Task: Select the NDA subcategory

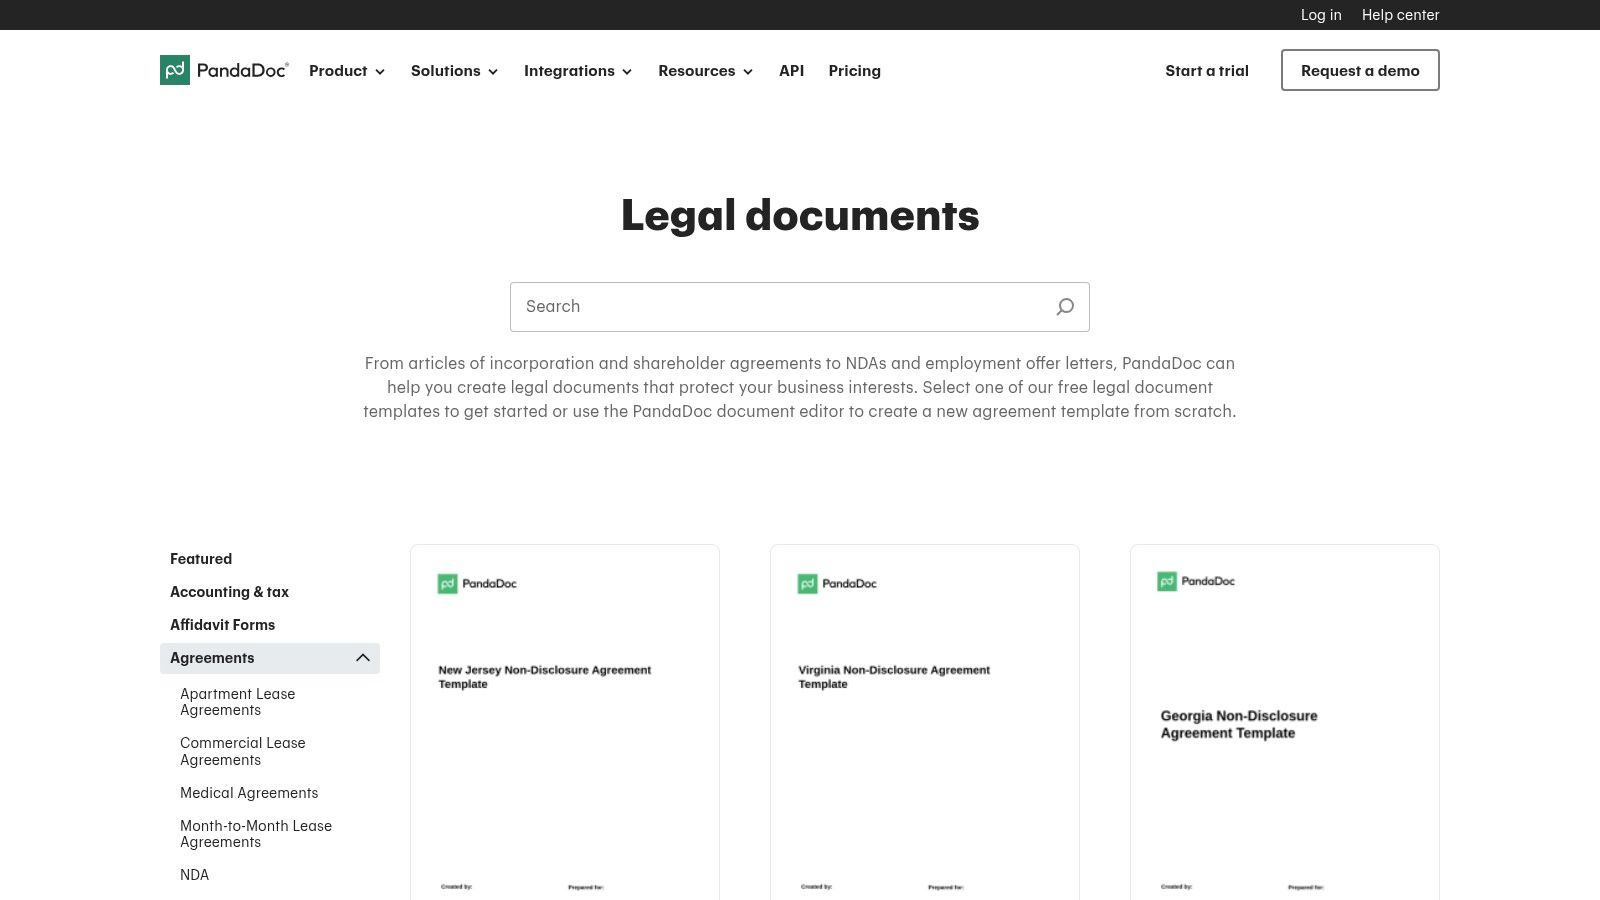Action: coord(194,874)
